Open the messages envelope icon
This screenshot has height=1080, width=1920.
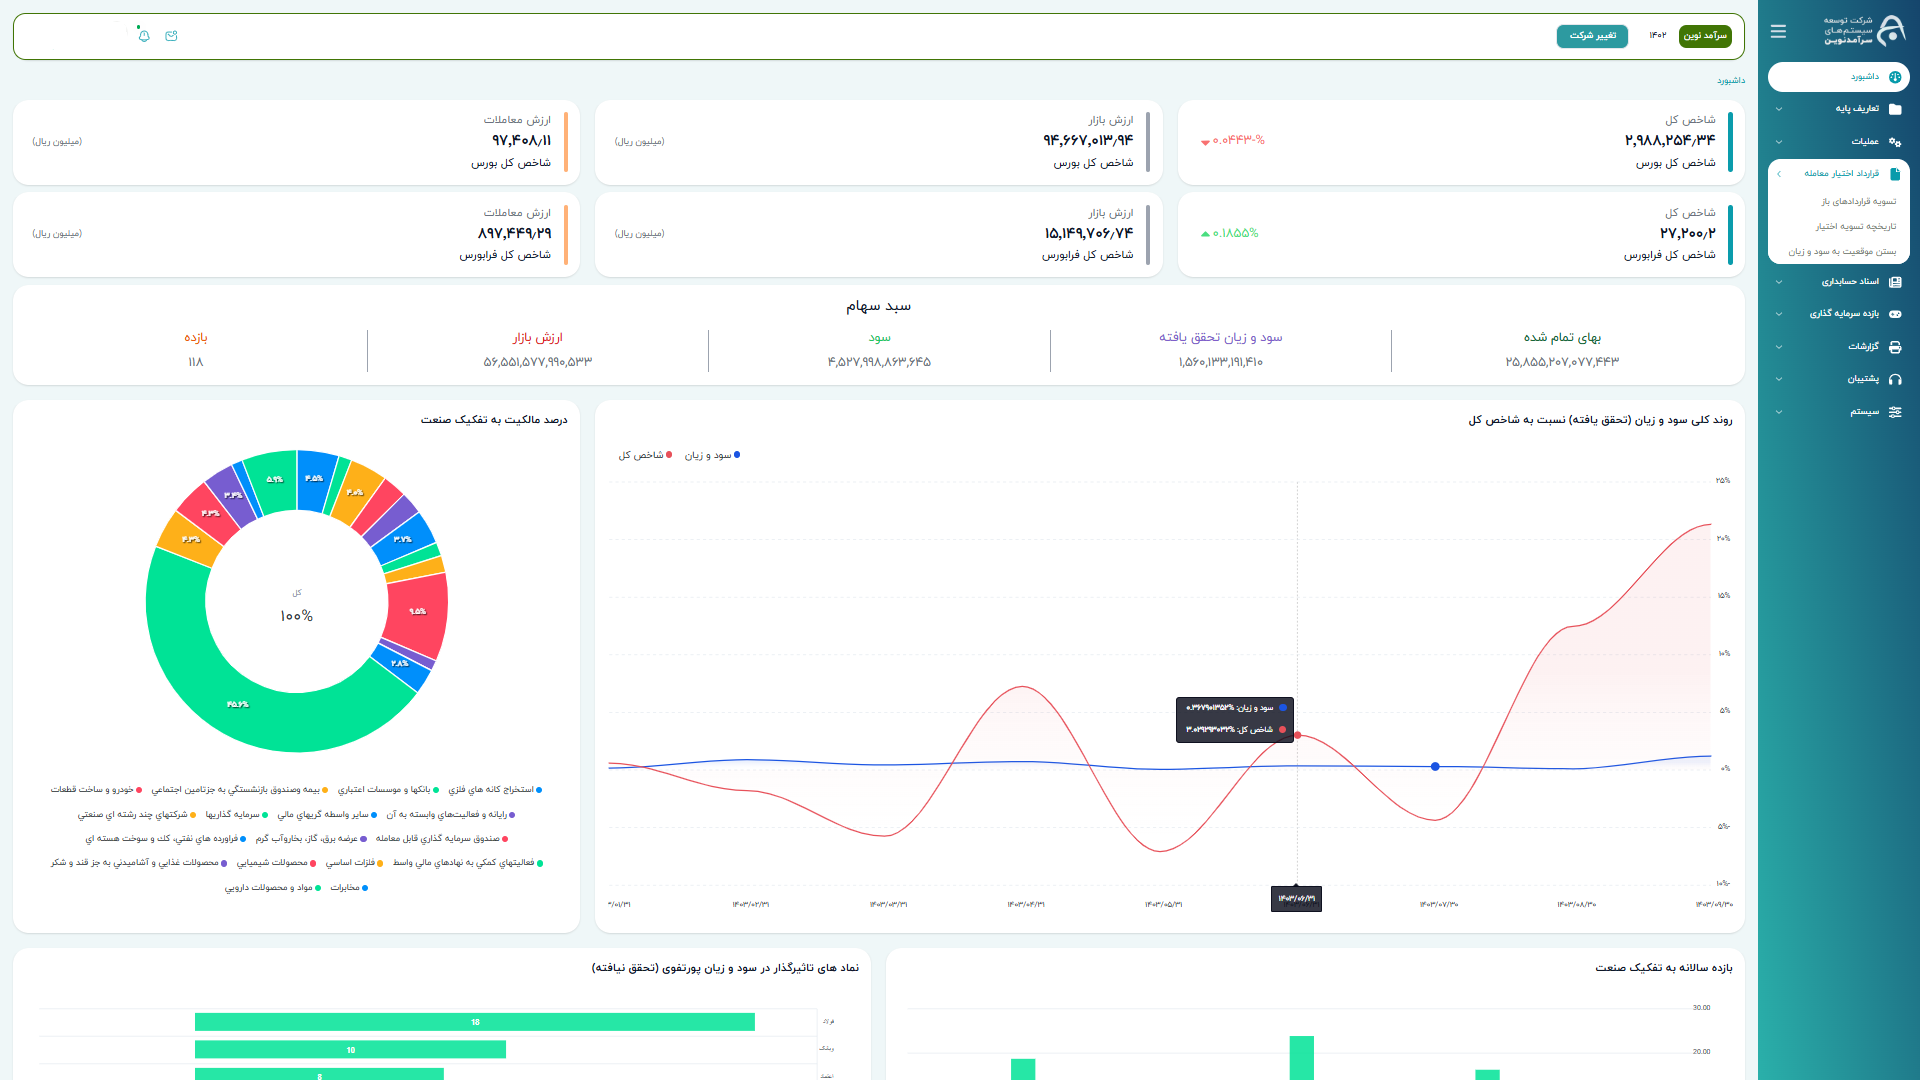point(171,36)
